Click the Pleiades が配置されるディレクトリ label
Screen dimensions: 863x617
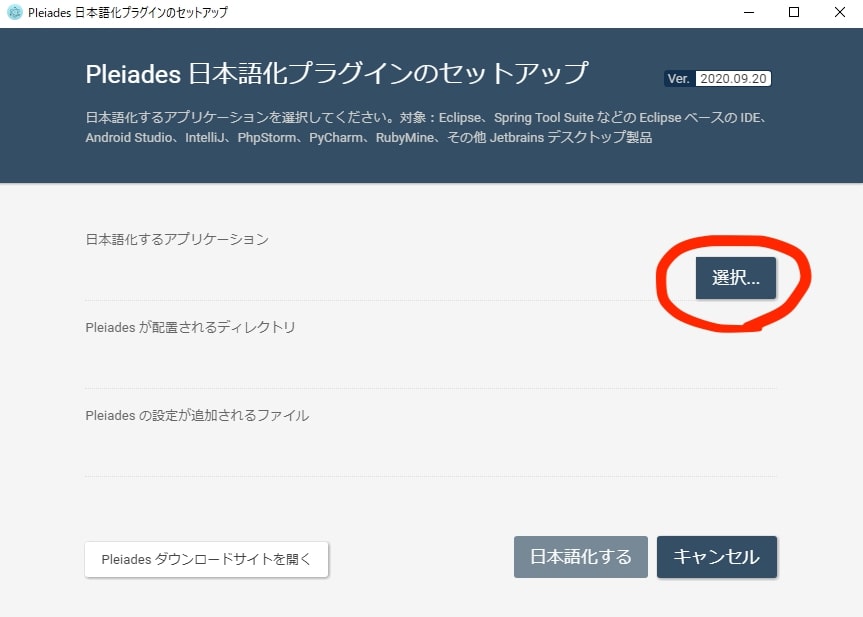(x=190, y=327)
